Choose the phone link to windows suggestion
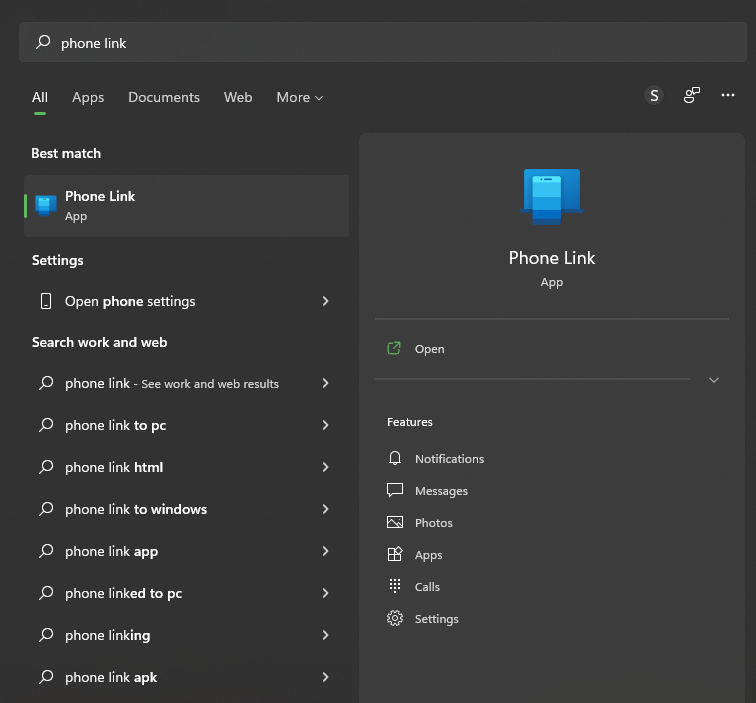 point(186,509)
